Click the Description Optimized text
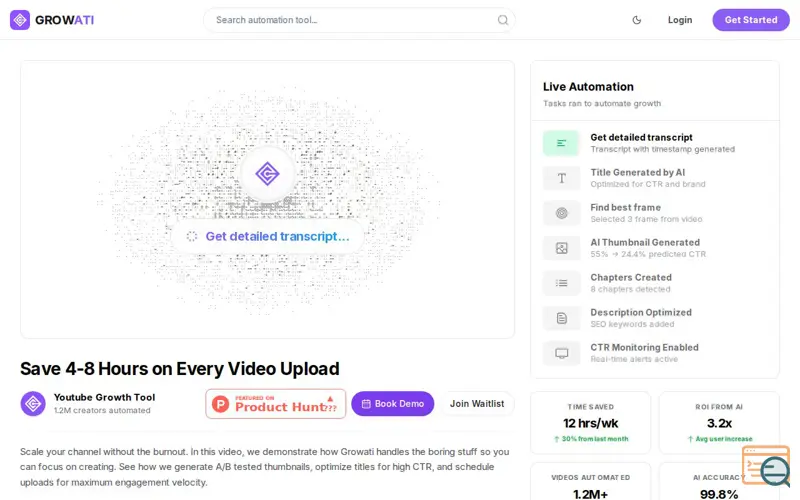800x500 pixels. 641,312
